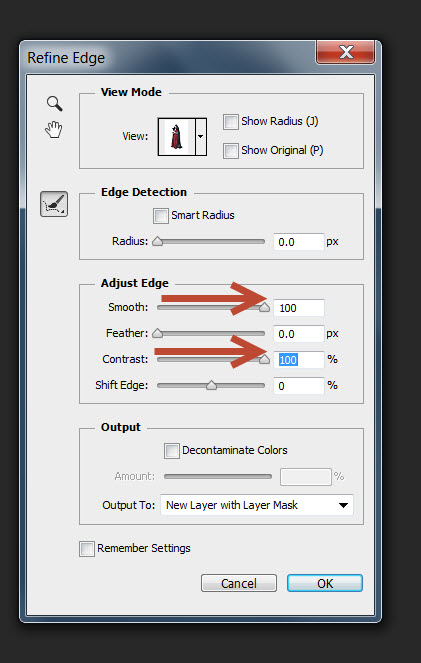Select the Zoom tool magnifier icon
The image size is (421, 663).
click(x=55, y=104)
